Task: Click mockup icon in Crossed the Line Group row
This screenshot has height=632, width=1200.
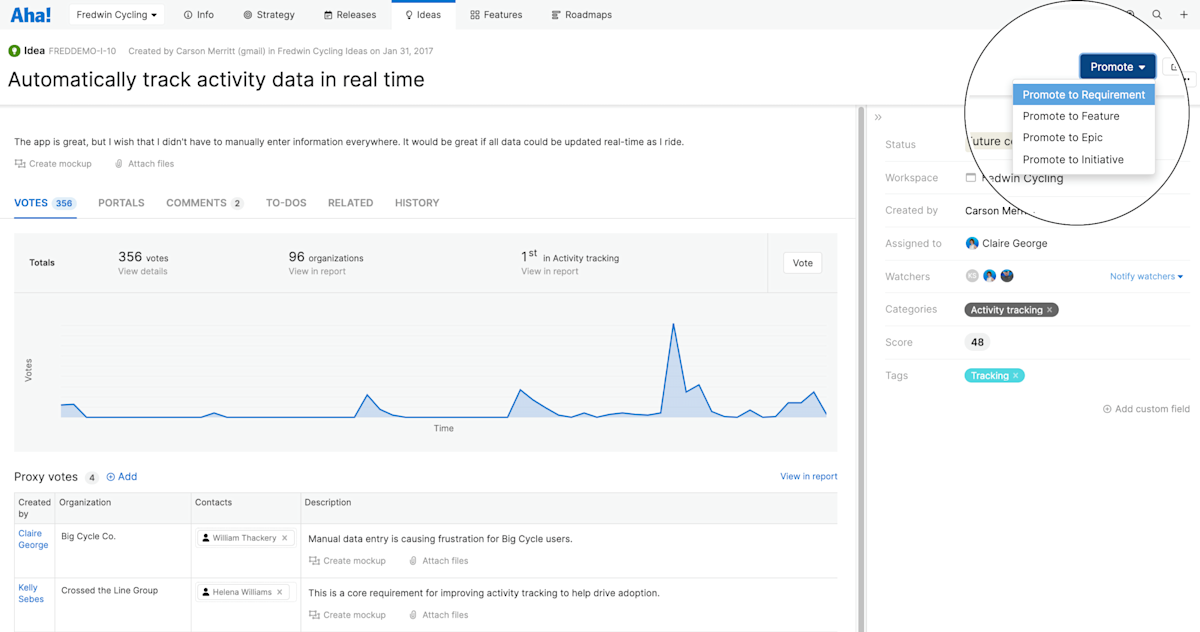Action: point(314,615)
